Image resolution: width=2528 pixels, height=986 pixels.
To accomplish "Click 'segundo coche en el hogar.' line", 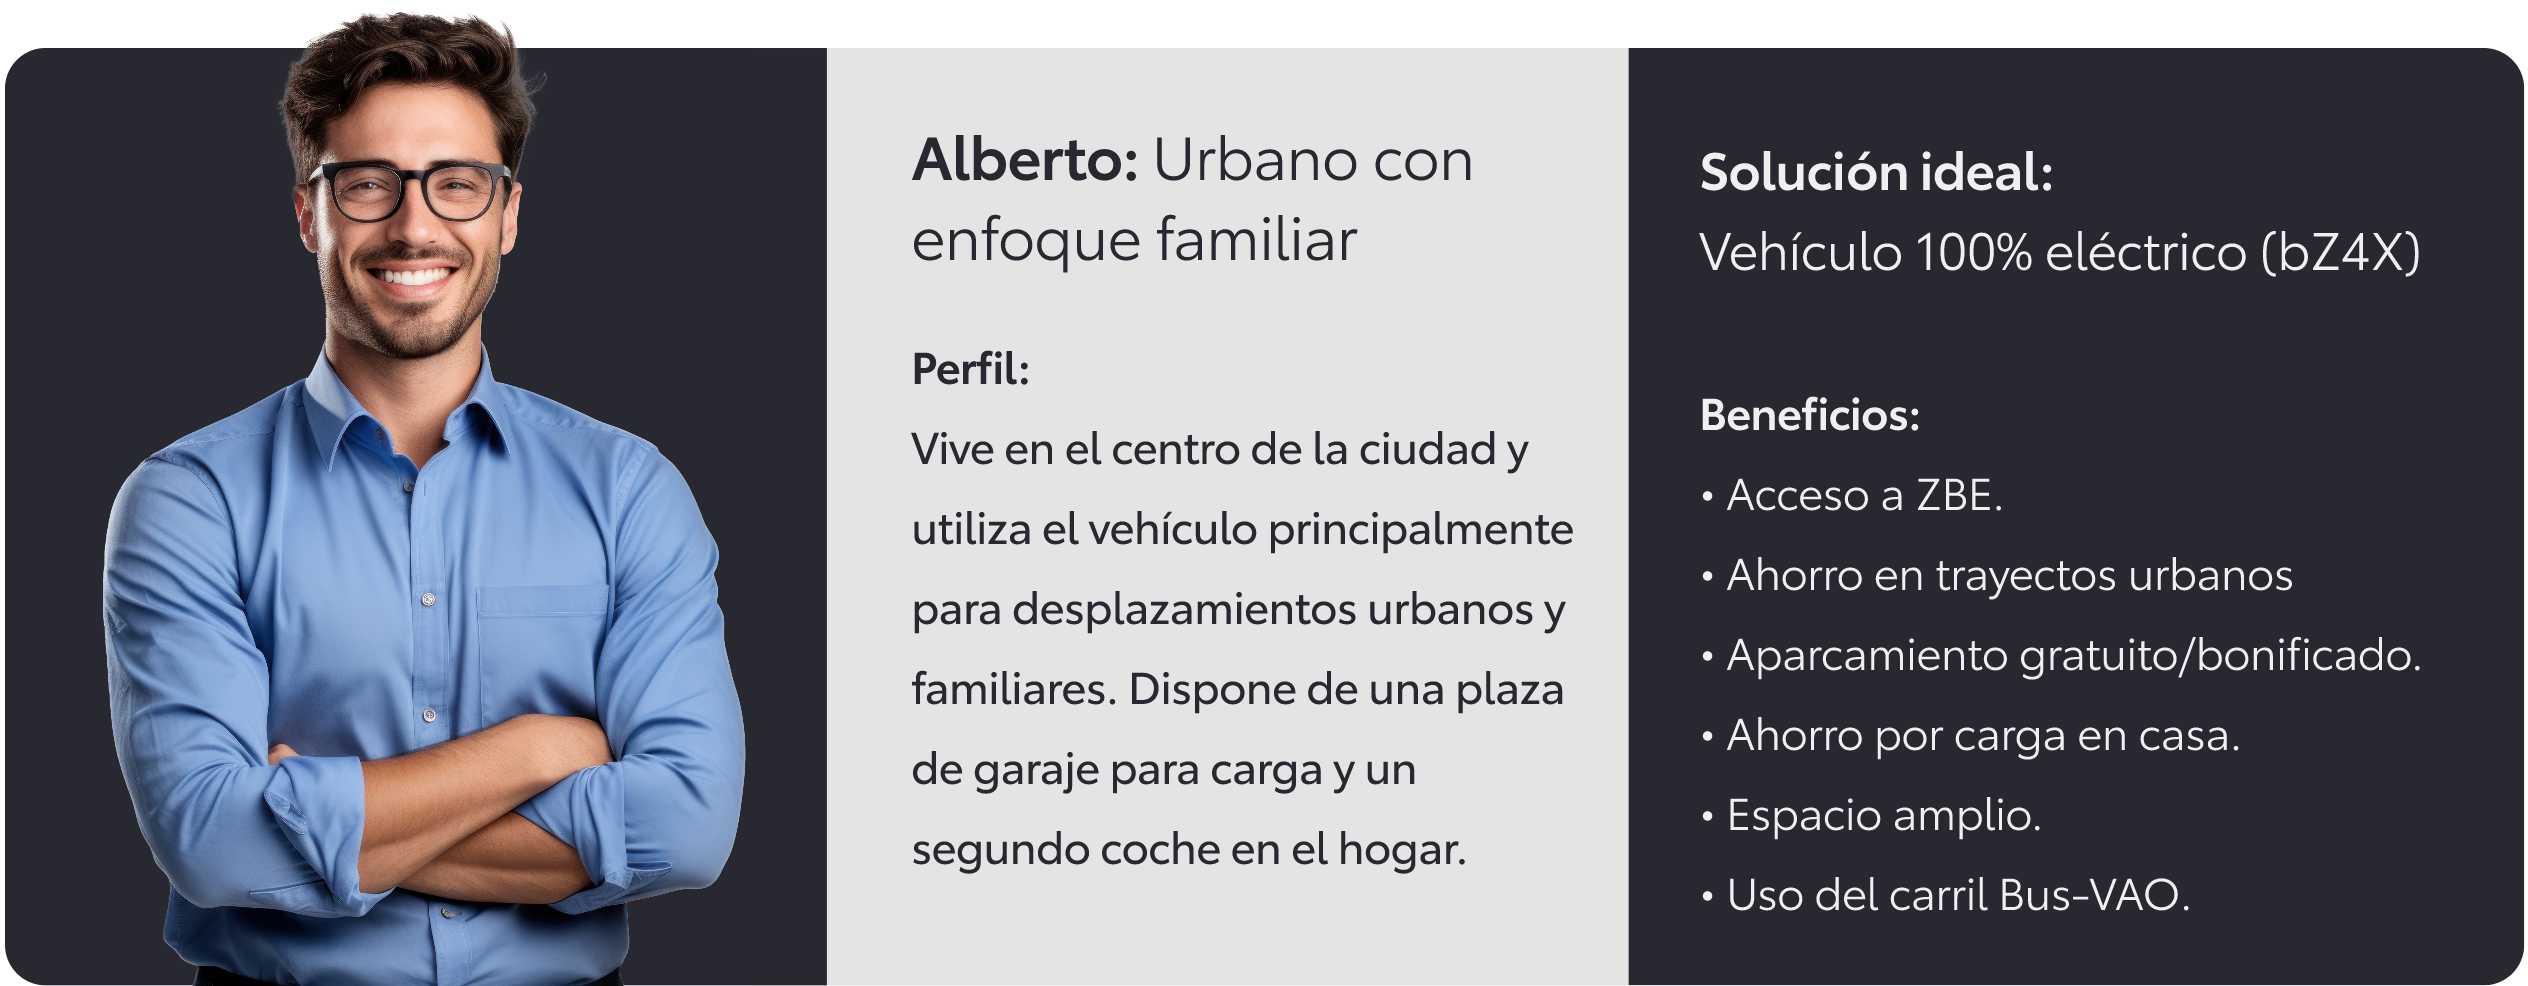I will [x=1188, y=850].
